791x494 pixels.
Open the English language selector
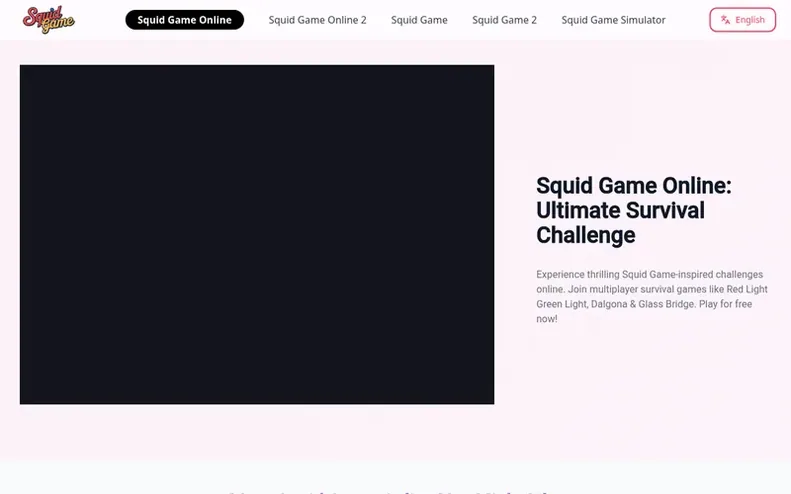(x=743, y=20)
